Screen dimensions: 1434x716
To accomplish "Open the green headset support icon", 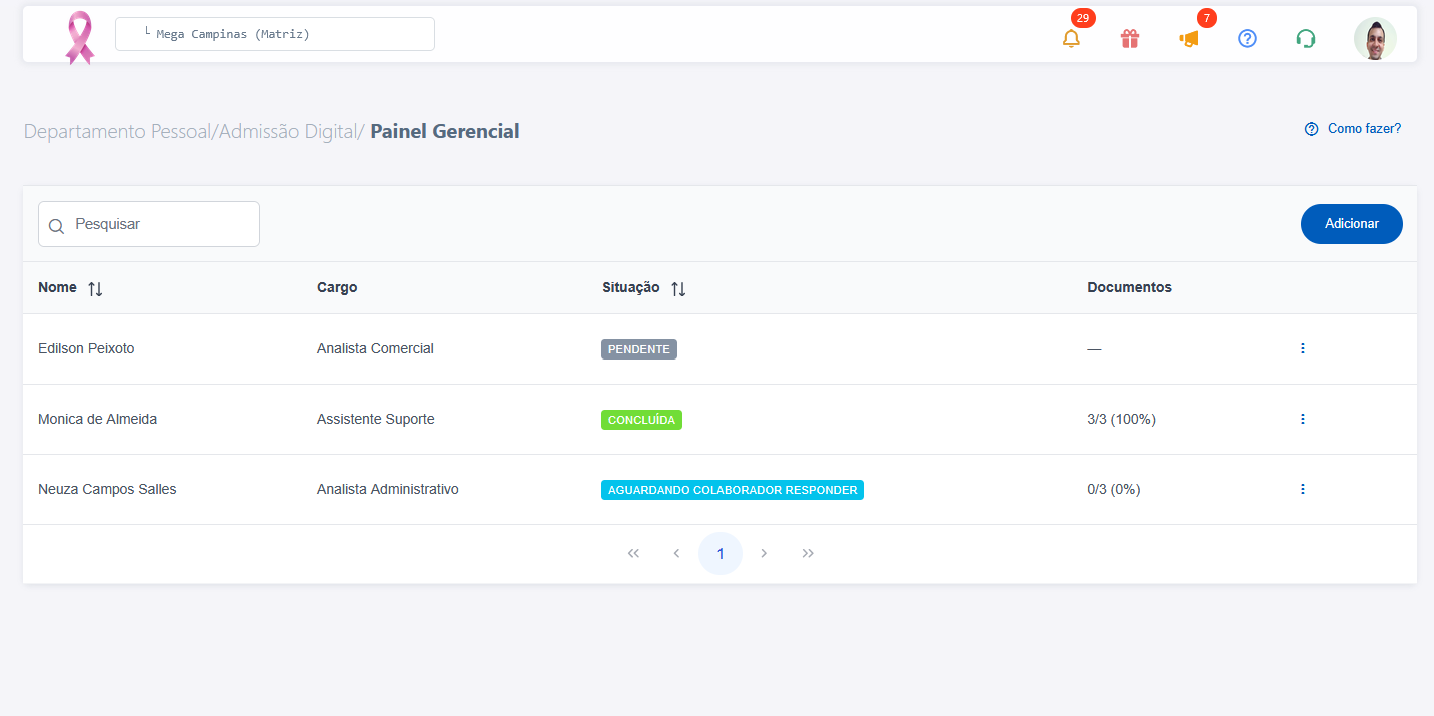I will [x=1306, y=39].
